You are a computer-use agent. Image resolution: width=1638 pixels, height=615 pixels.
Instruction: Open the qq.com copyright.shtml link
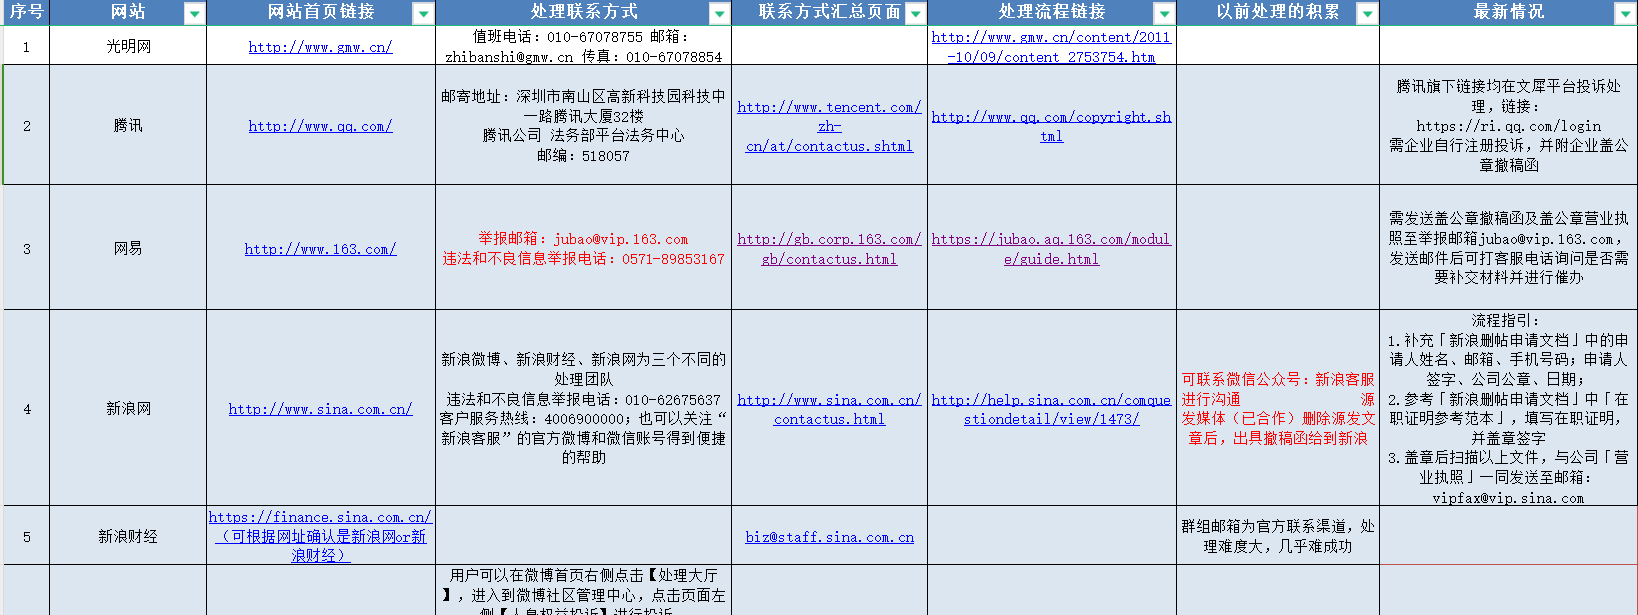[1051, 127]
